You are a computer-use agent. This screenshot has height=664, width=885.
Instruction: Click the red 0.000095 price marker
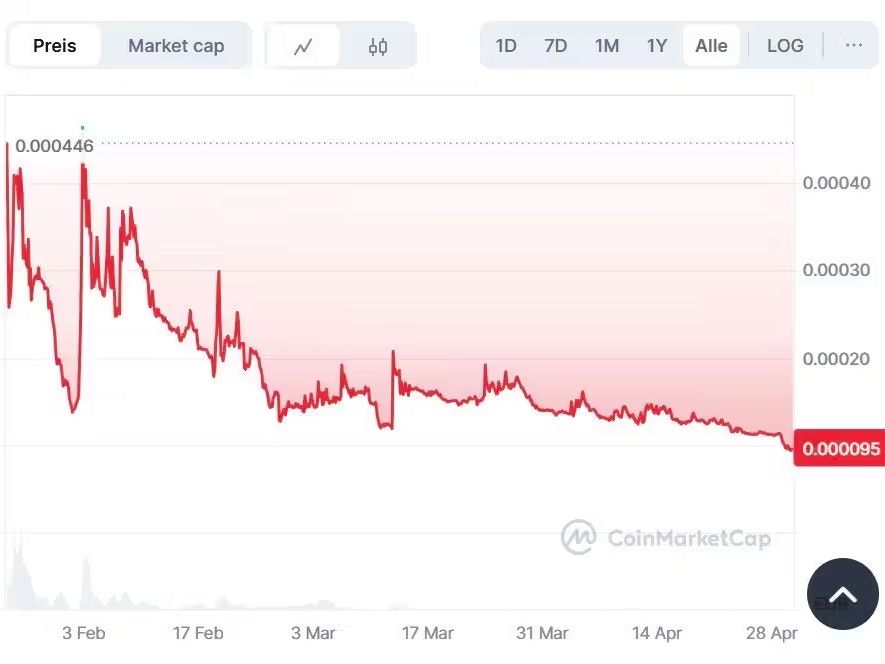(839, 449)
